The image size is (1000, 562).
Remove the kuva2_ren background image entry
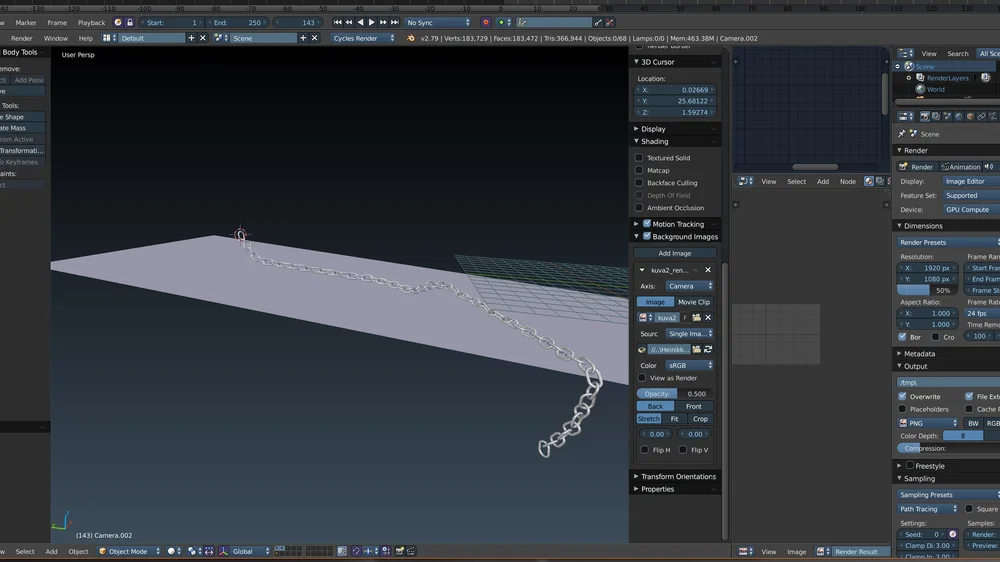click(x=708, y=270)
